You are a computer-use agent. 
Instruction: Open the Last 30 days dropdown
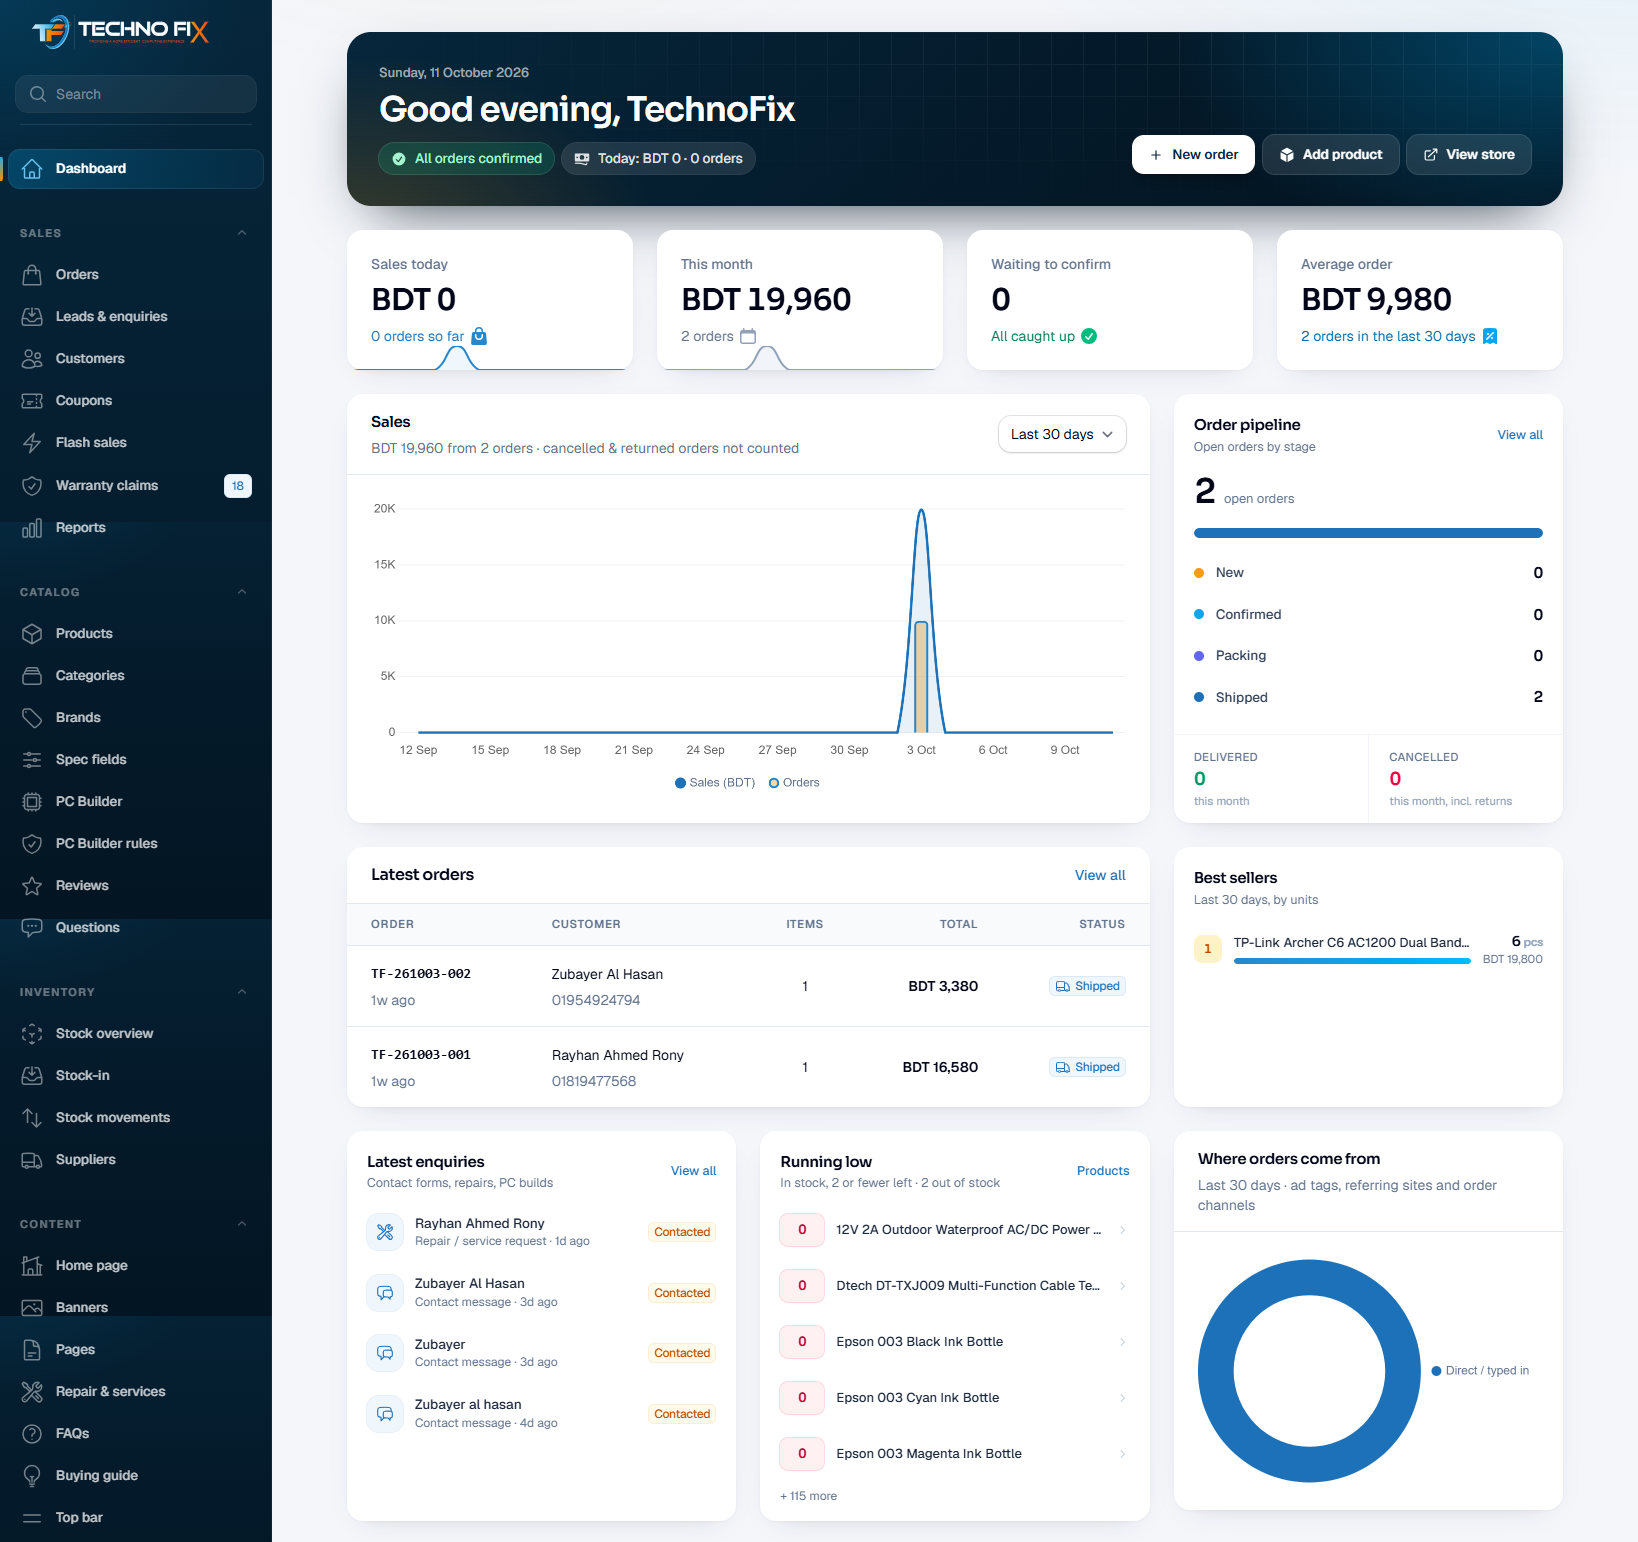point(1062,434)
